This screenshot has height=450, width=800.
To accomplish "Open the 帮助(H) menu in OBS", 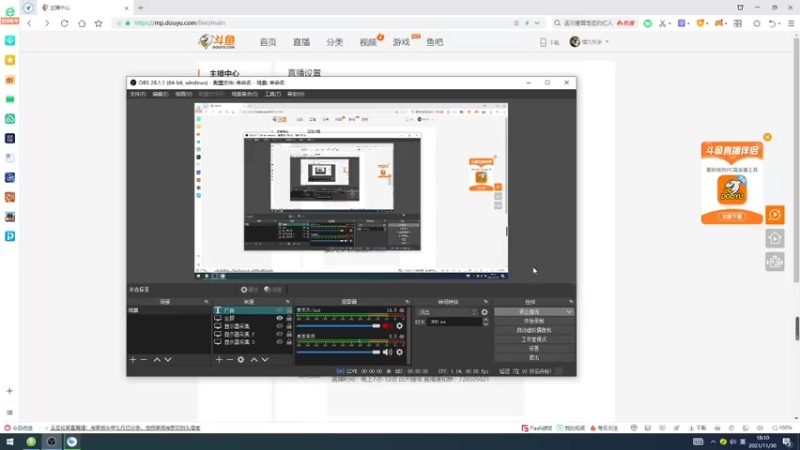I will (295, 94).
